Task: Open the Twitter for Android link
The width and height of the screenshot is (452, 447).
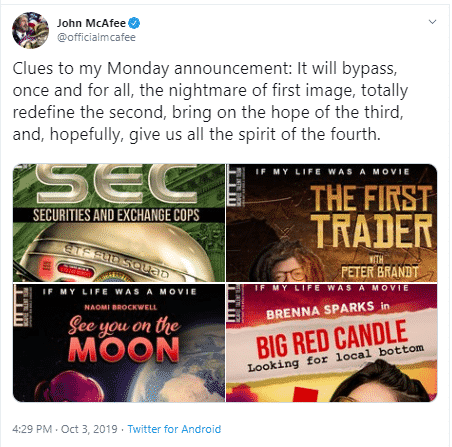Action: pos(174,429)
